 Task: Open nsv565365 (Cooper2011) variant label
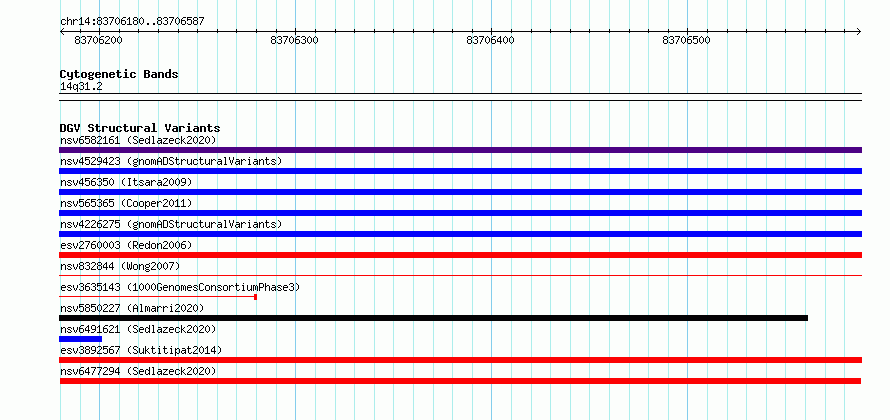(x=126, y=203)
